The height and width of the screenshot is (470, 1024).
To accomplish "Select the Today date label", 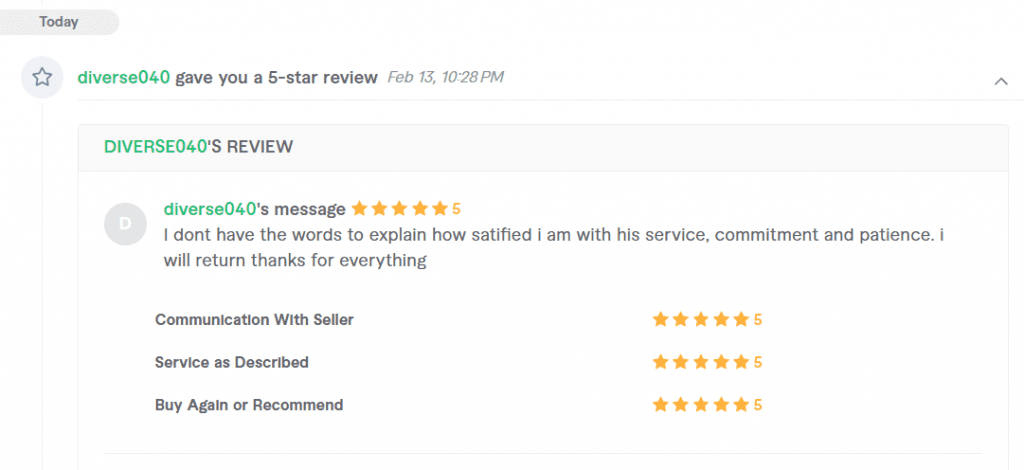I will coord(59,21).
